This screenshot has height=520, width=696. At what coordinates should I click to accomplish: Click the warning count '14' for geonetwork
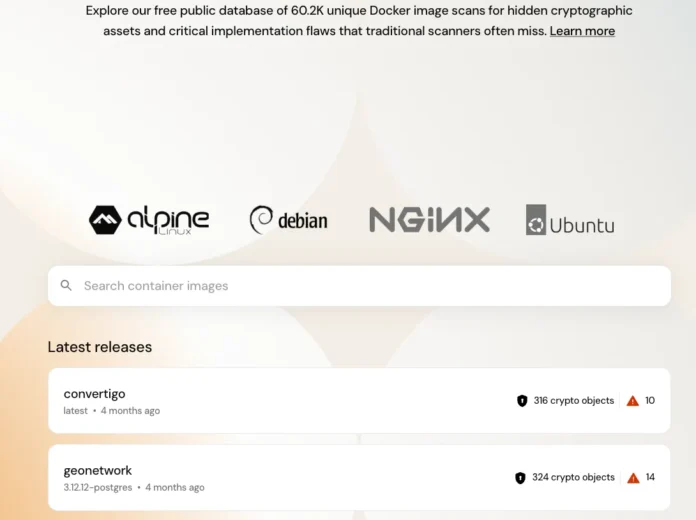point(650,477)
